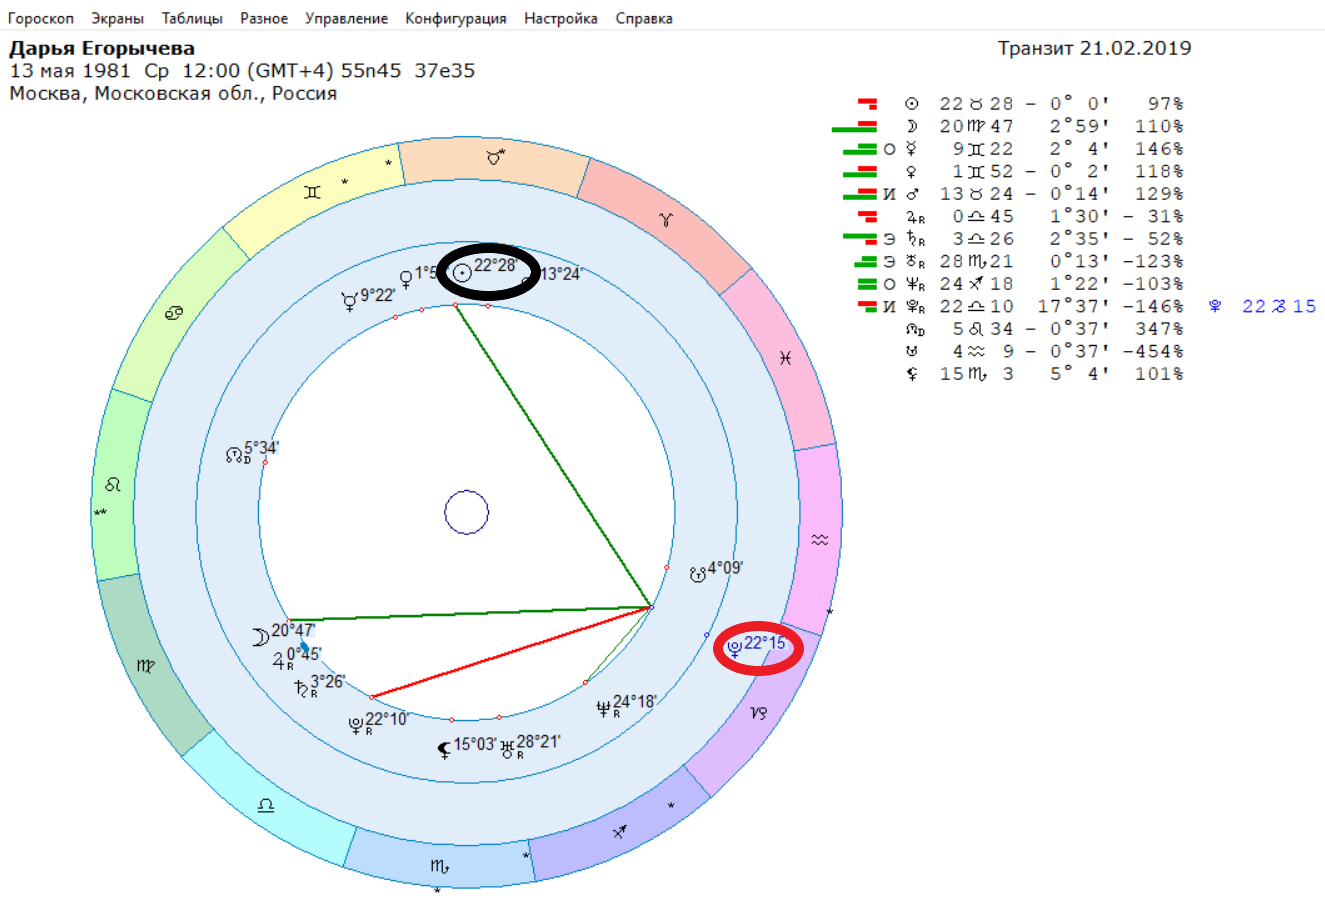Click the birth data line '13 мая 1981'
The image size is (1325, 915).
coord(242,71)
